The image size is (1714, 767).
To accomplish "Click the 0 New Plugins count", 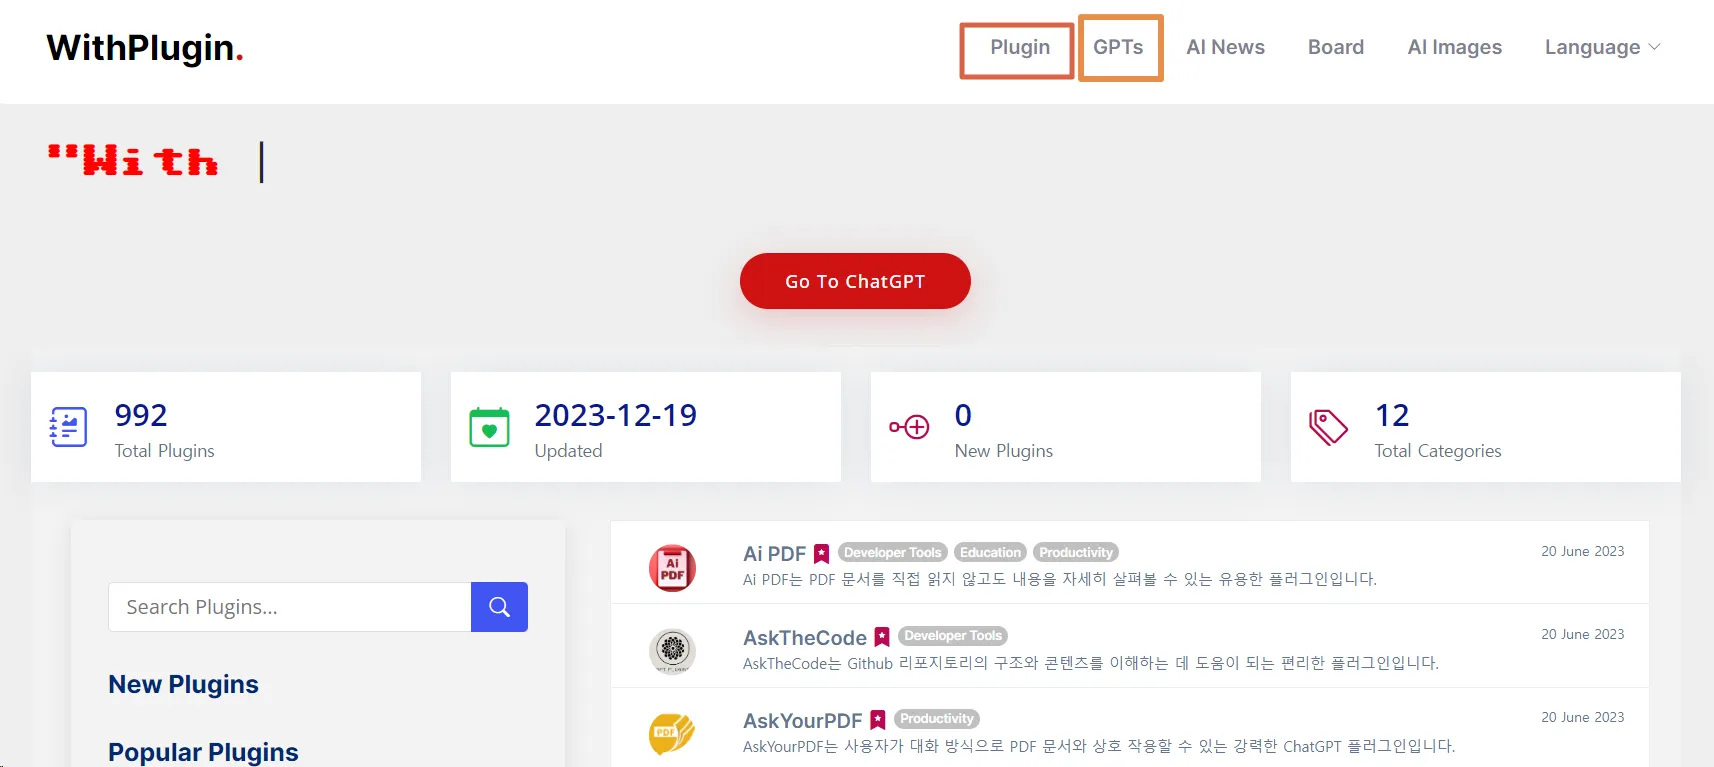I will point(963,415).
